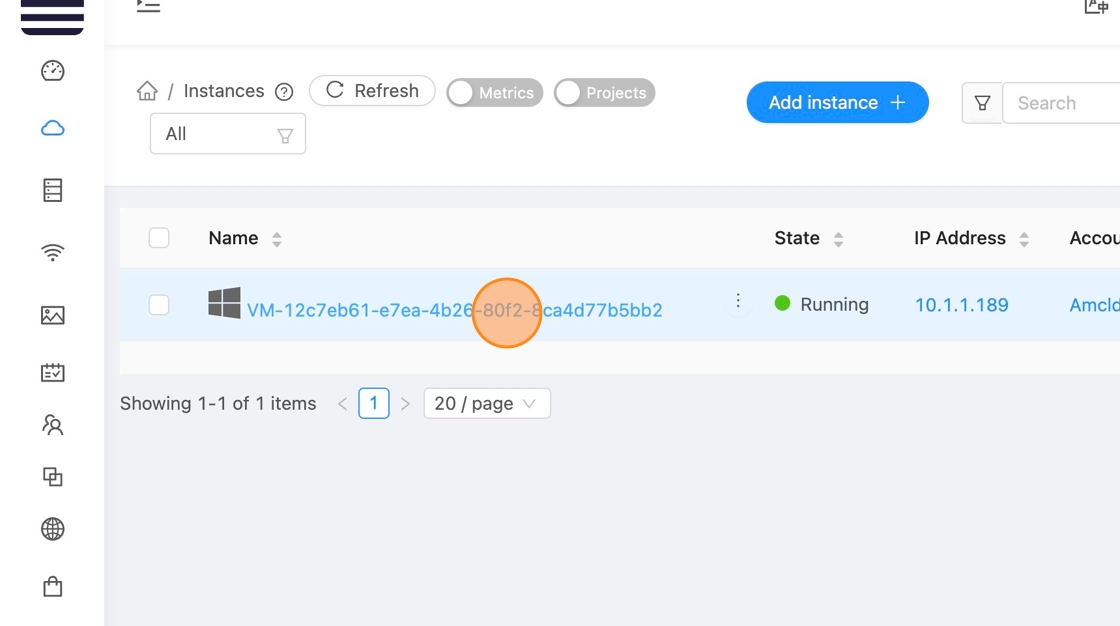Open the Images picture icon in sidebar
This screenshot has height=626, width=1120.
coord(53,316)
